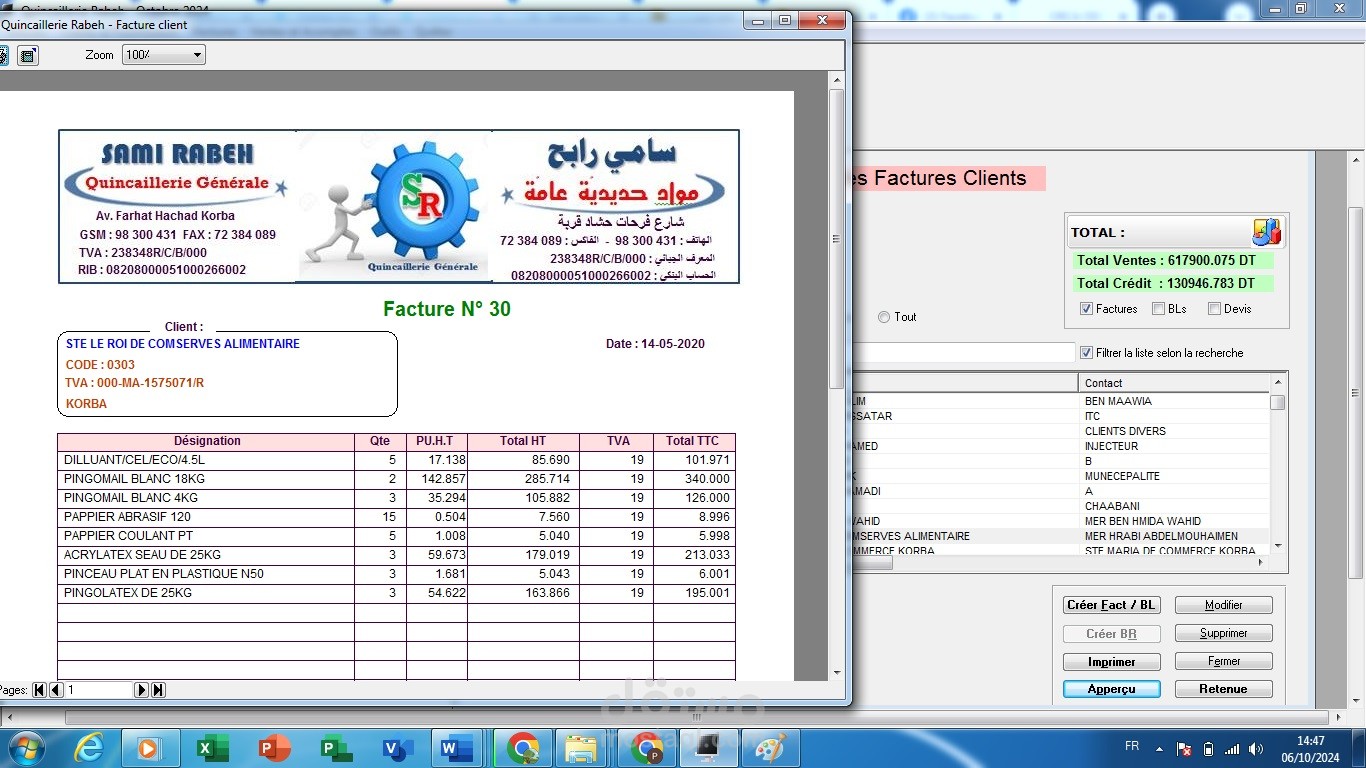Show hidden tray icons arrow
This screenshot has width=1366, height=768.
pyautogui.click(x=1159, y=748)
